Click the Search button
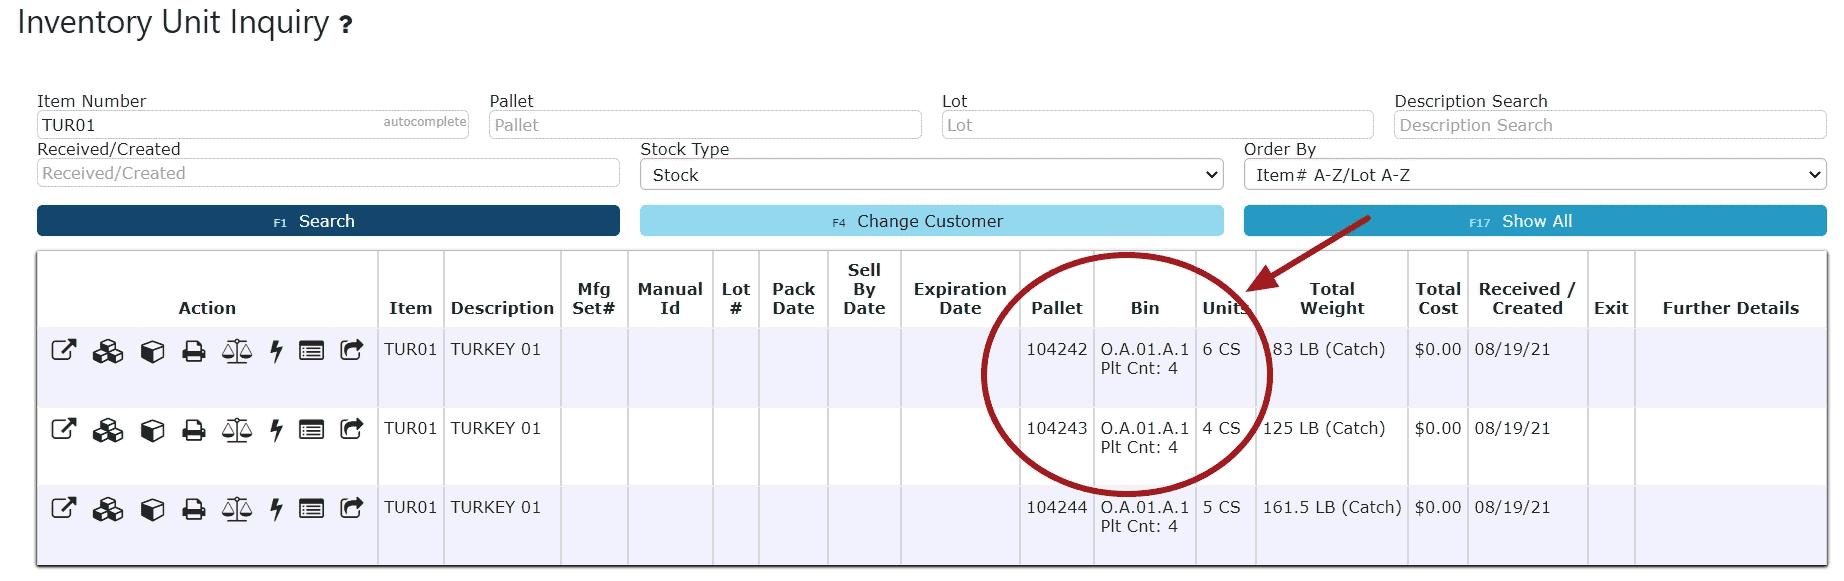The image size is (1844, 581). pos(328,221)
